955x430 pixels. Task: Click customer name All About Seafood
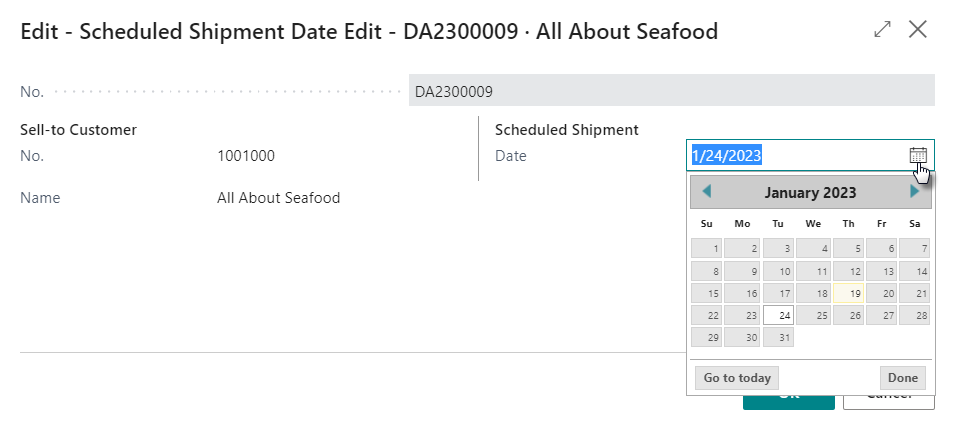pos(278,198)
